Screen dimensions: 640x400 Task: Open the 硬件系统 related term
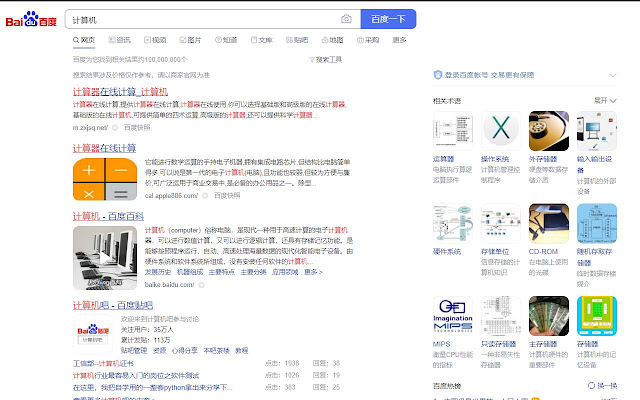[447, 251]
